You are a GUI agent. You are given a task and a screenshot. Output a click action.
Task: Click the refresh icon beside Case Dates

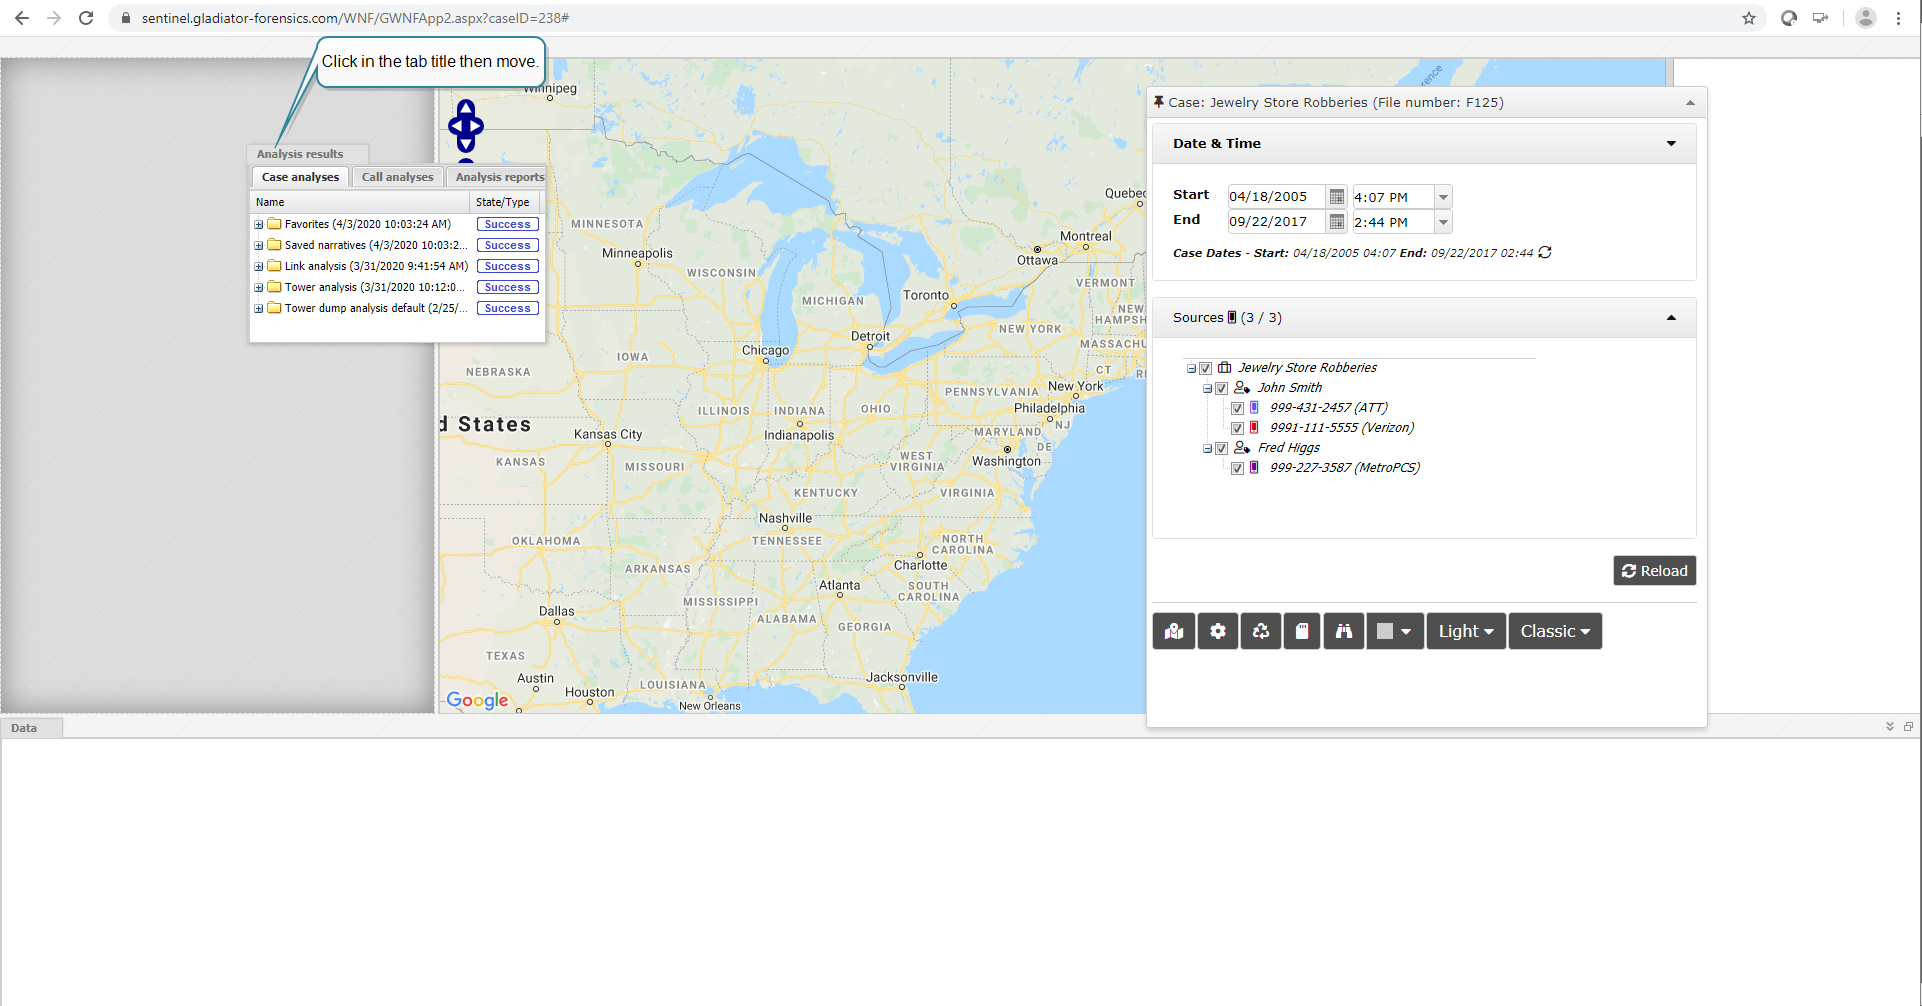tap(1545, 252)
